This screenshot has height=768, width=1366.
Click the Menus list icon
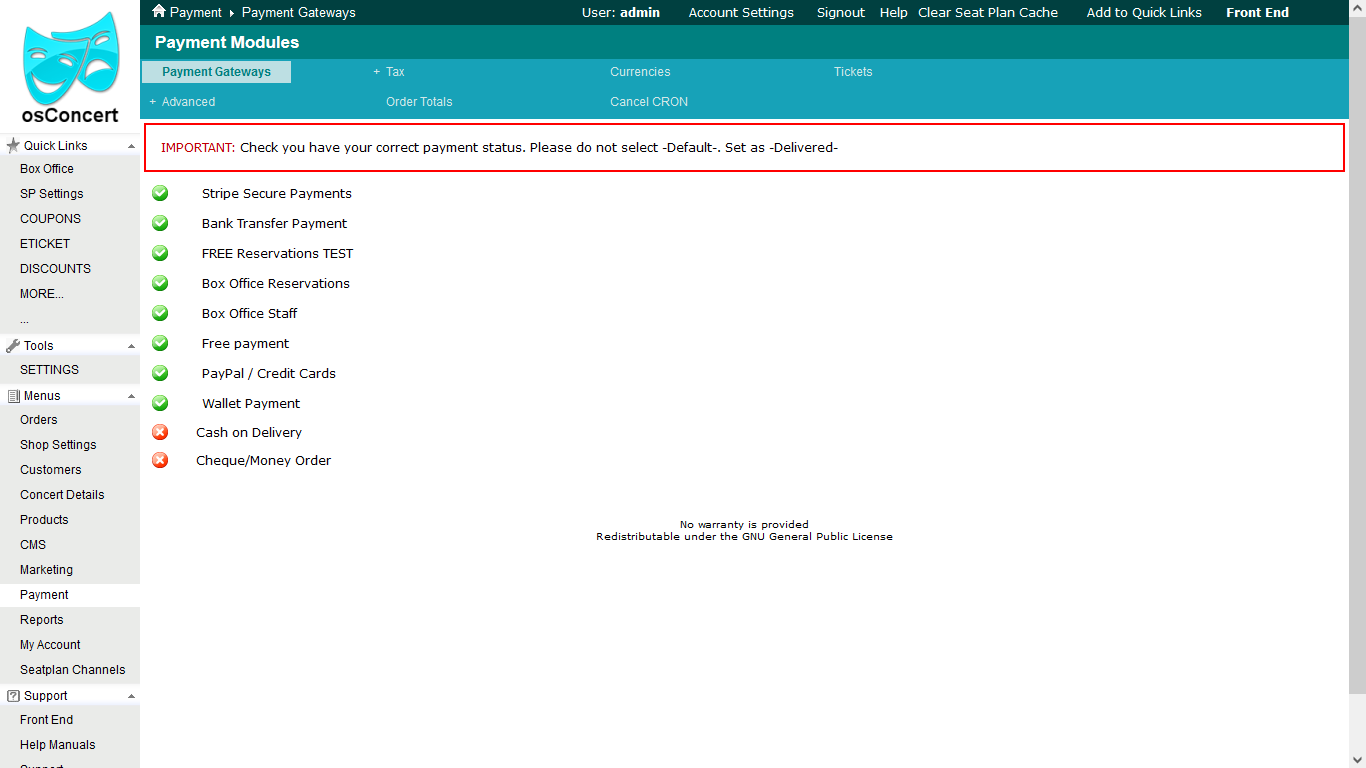[x=13, y=396]
